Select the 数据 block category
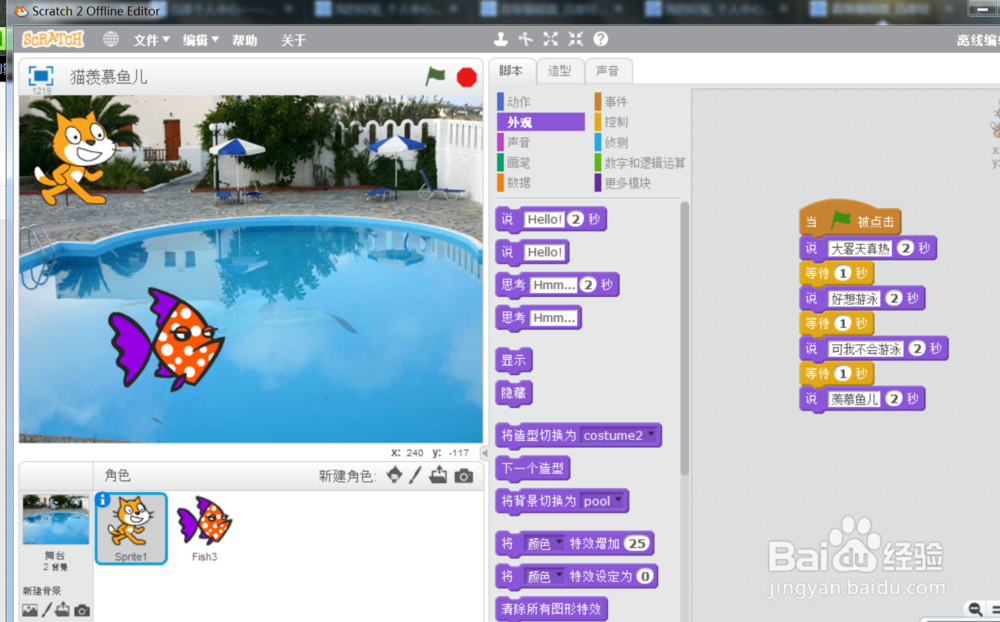The height and width of the screenshot is (622, 1000). pos(540,182)
